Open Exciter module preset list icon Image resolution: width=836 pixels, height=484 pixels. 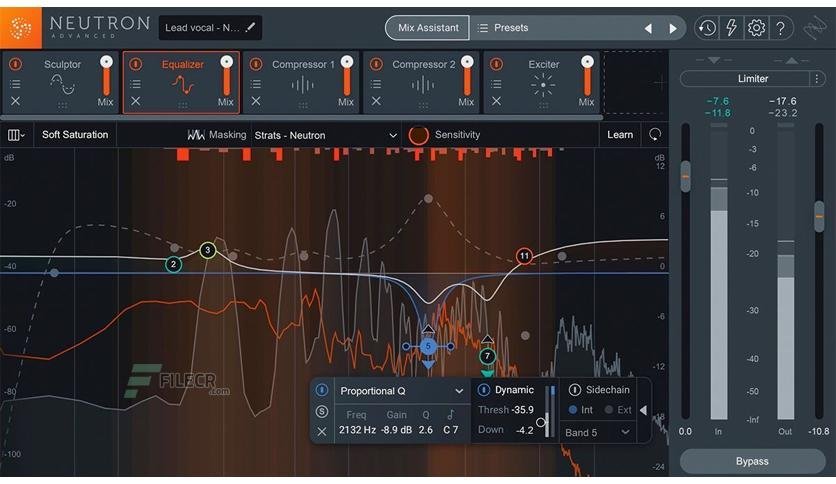(x=496, y=84)
